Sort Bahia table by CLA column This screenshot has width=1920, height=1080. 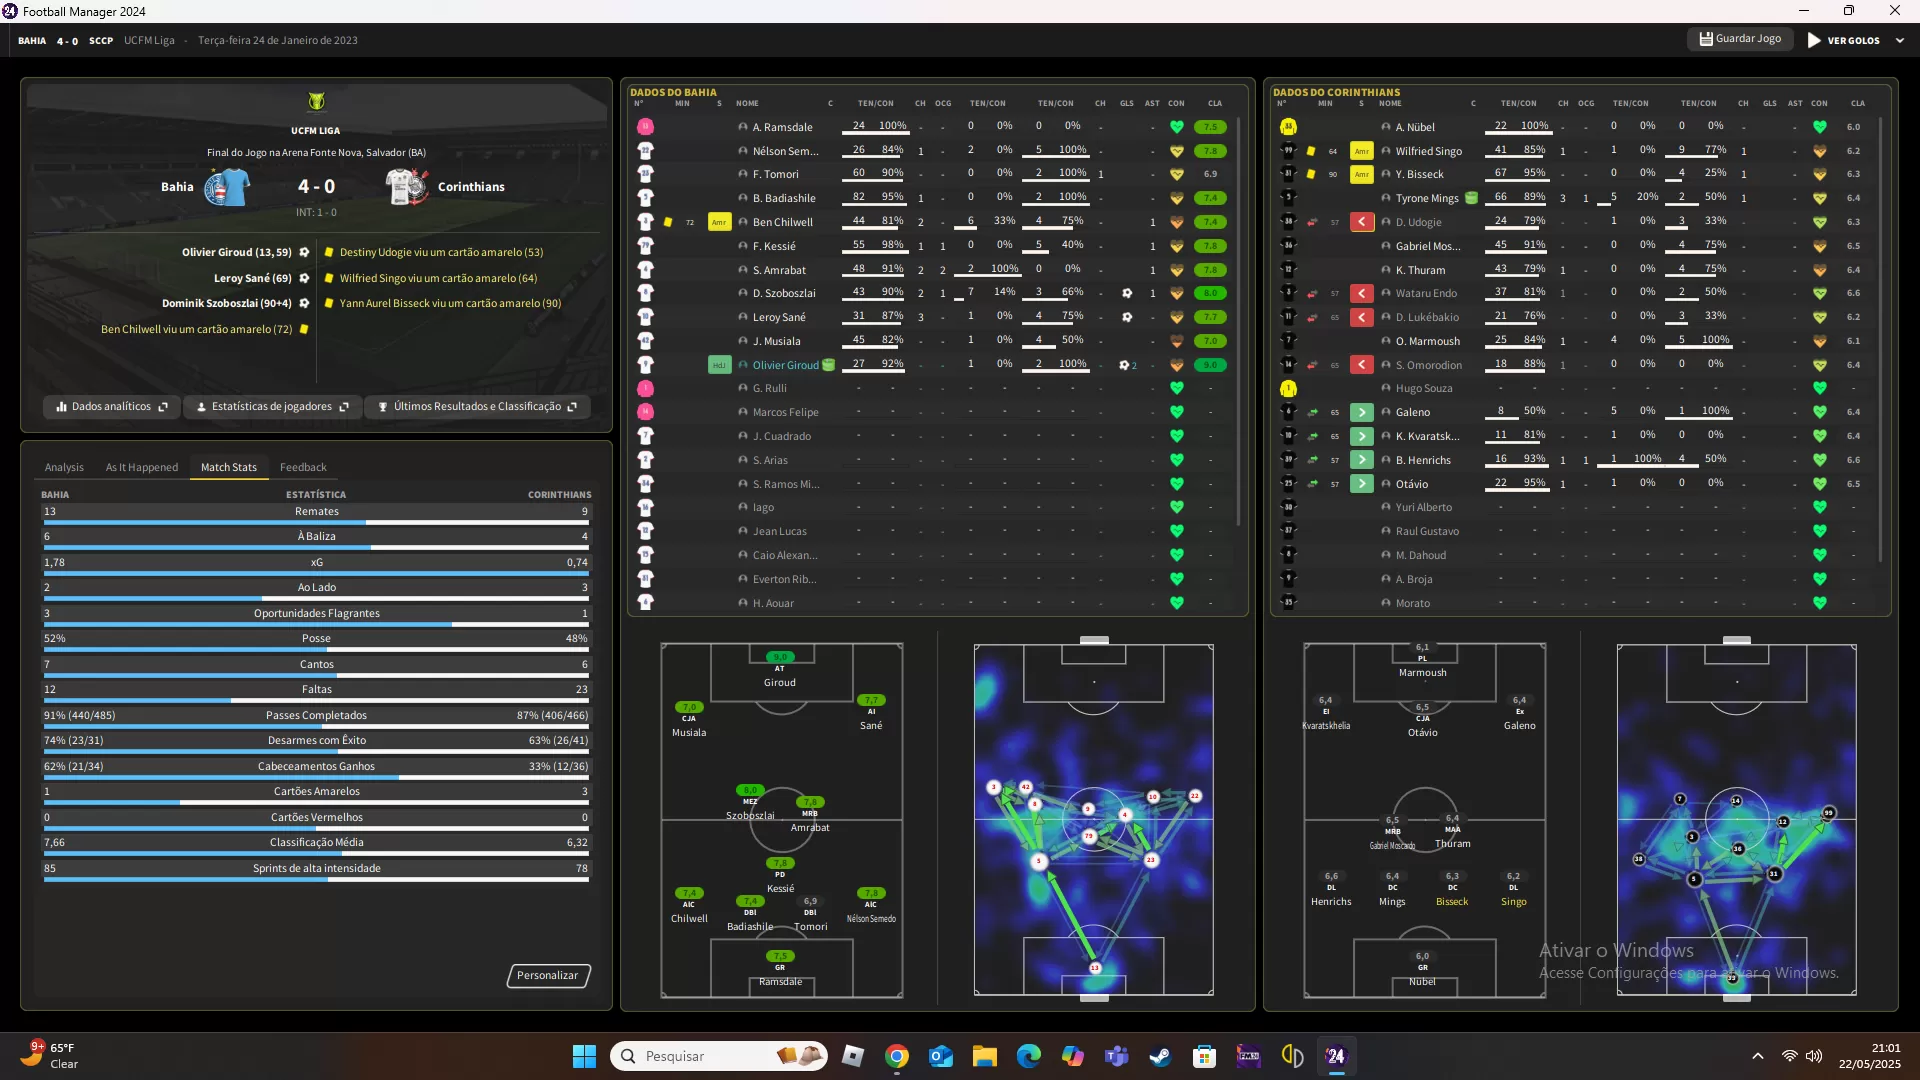click(x=1214, y=103)
